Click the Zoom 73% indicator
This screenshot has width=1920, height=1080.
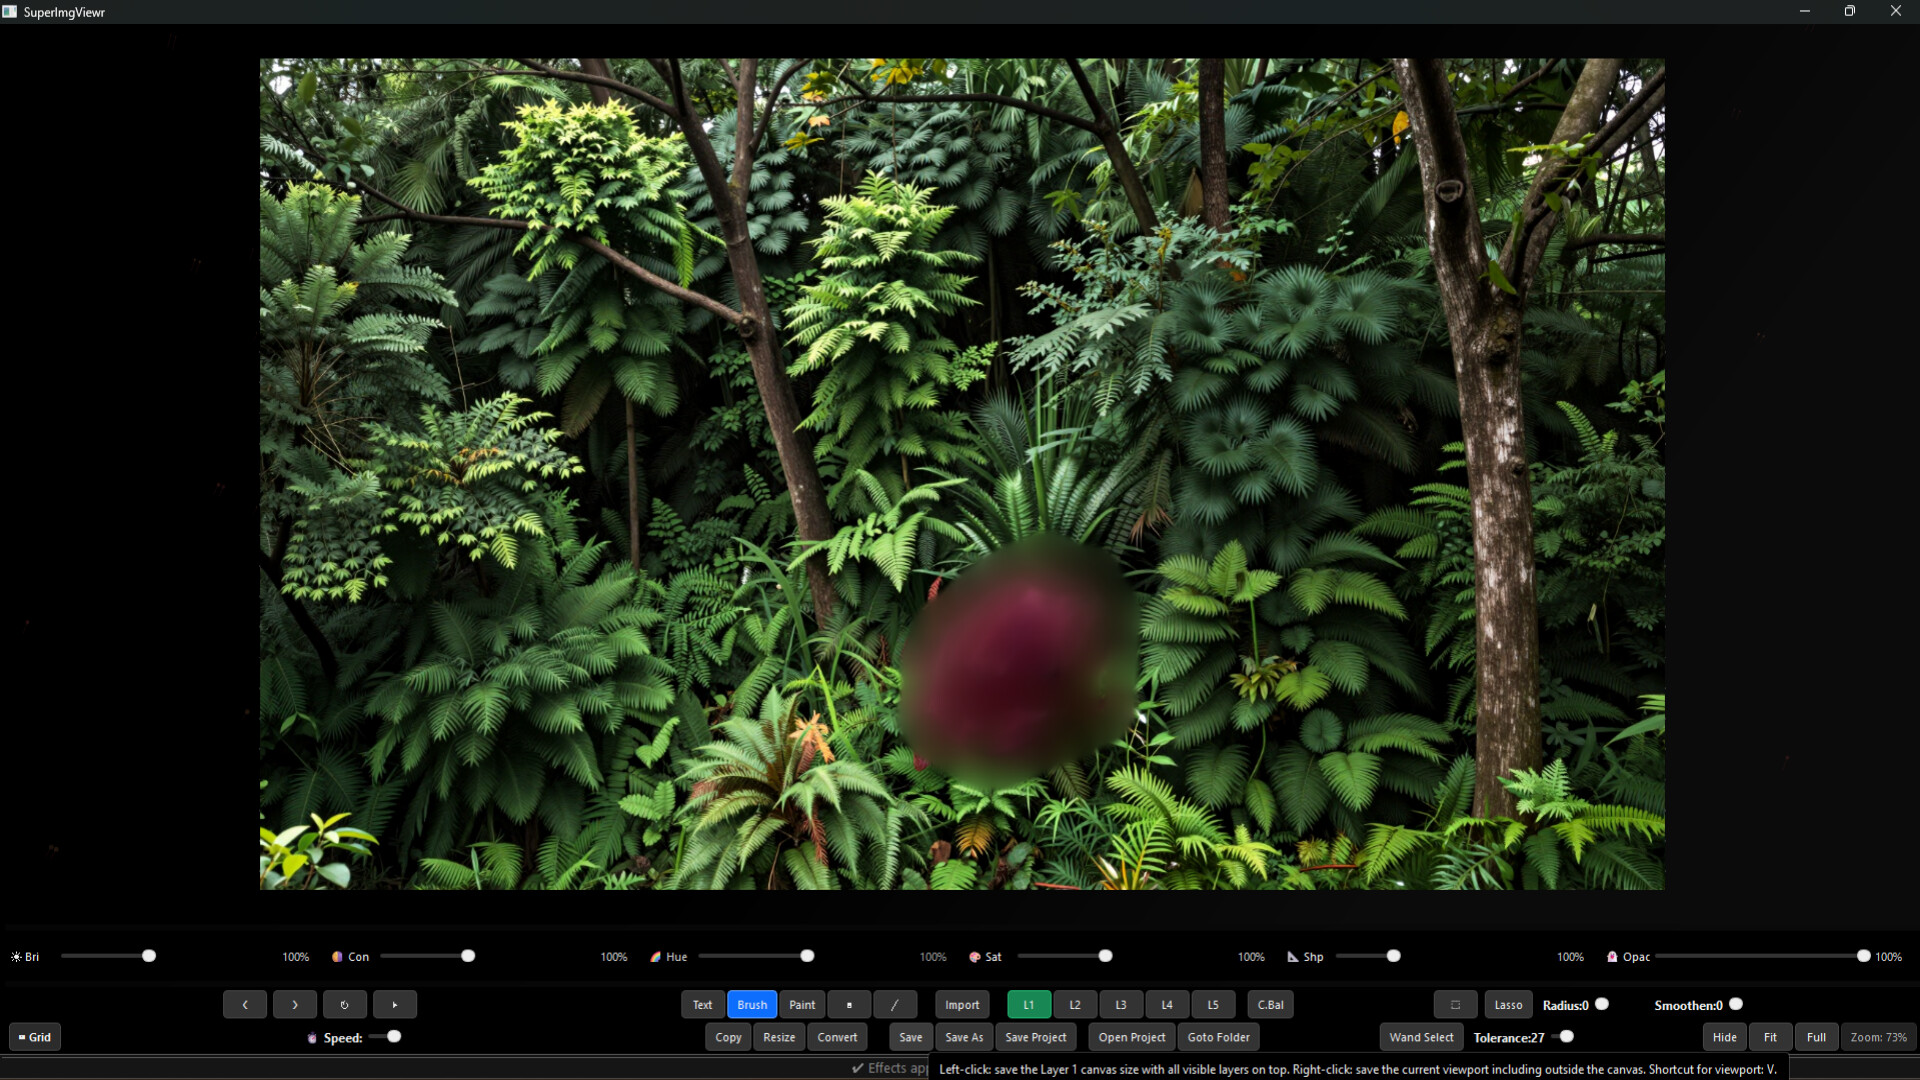tap(1878, 1037)
